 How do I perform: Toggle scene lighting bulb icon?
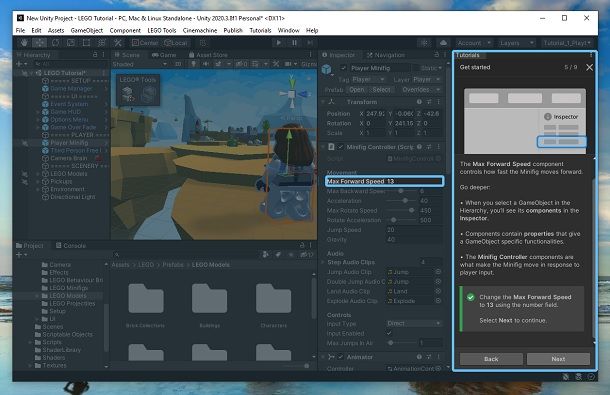[x=193, y=64]
